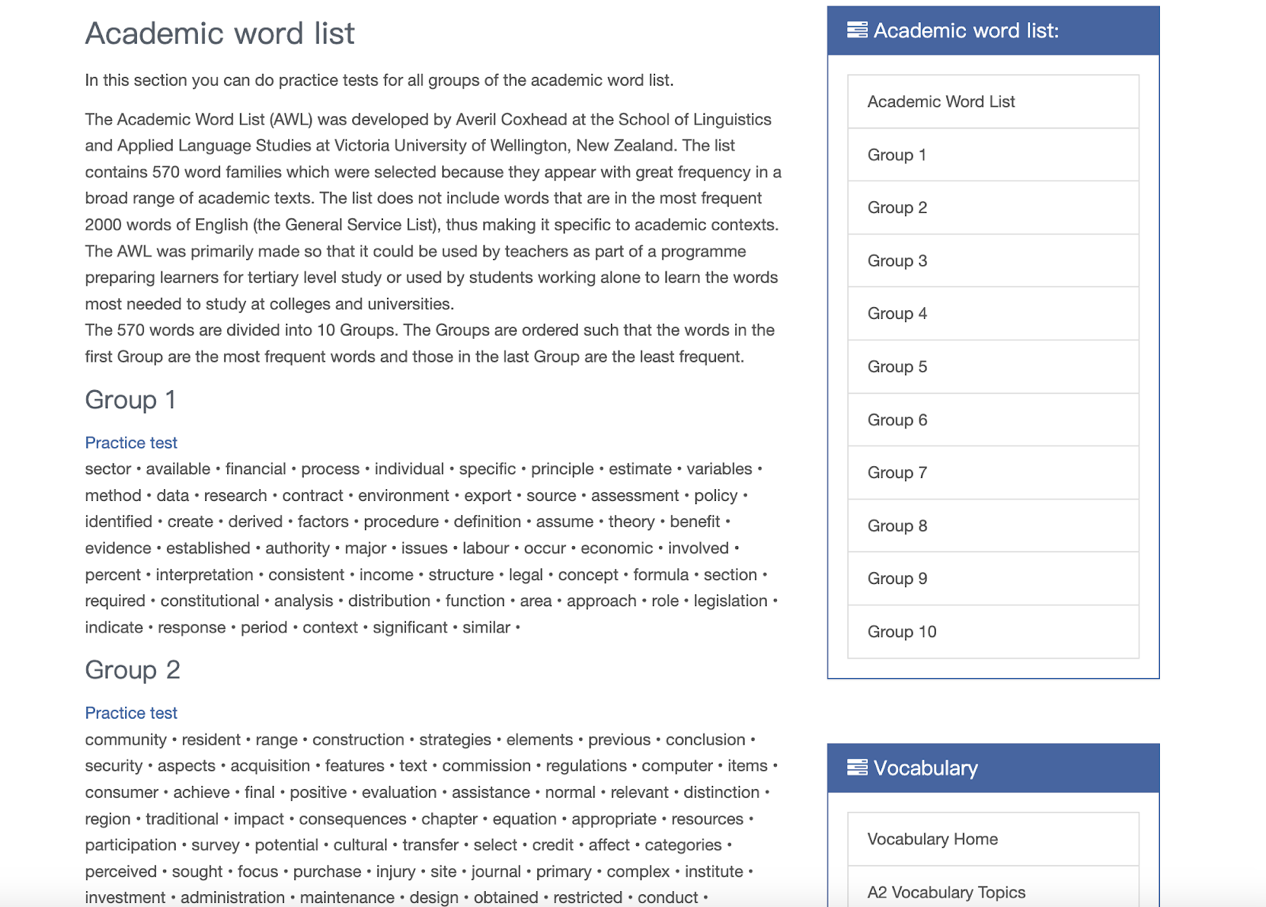
Task: Select A2 Vocabulary Topics item
Action: (x=946, y=891)
